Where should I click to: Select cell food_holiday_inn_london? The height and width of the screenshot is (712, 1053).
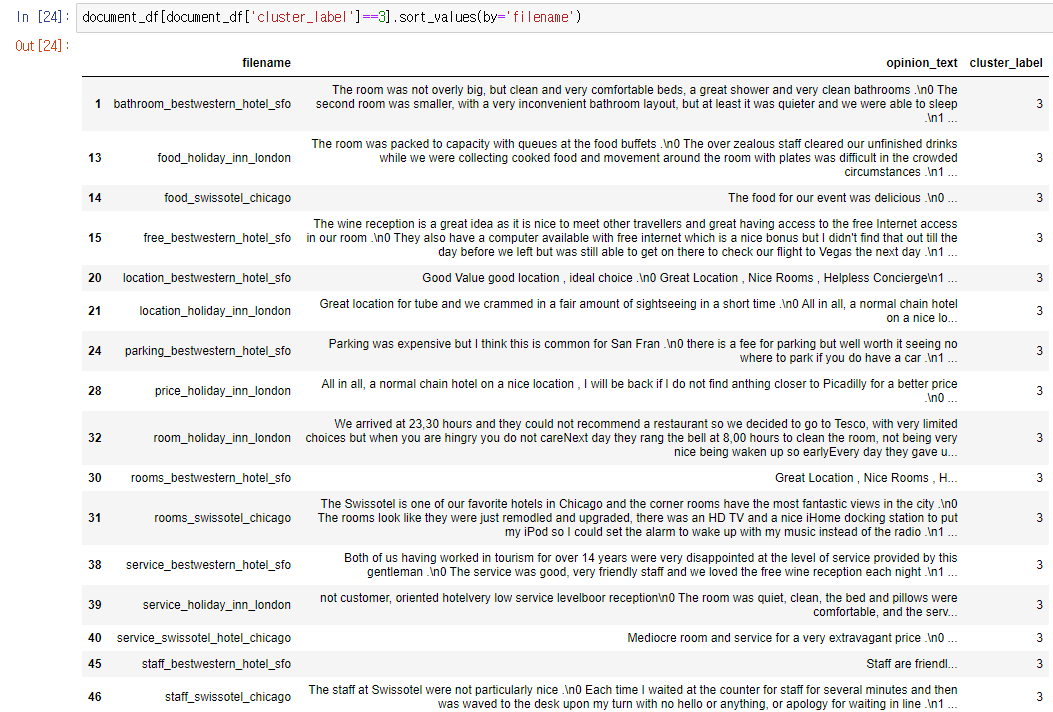pyautogui.click(x=224, y=157)
